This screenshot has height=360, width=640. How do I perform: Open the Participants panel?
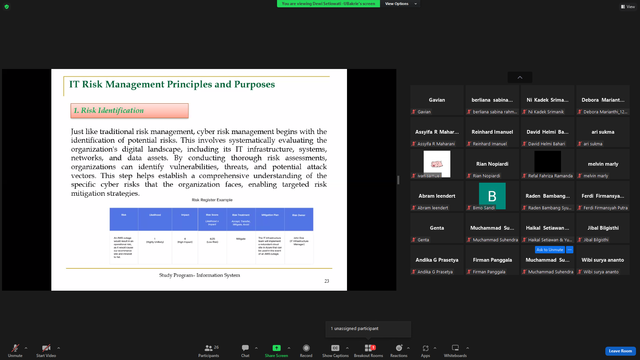pos(209,350)
